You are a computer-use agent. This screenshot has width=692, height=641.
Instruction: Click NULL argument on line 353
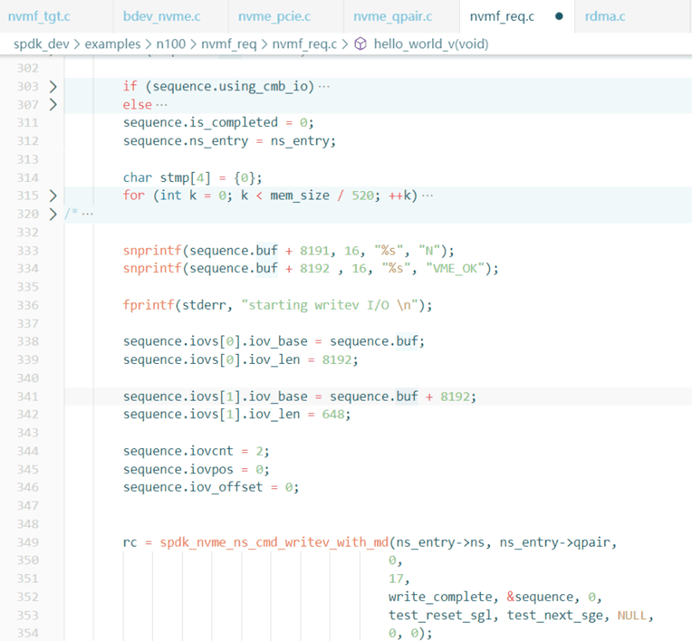coord(632,615)
